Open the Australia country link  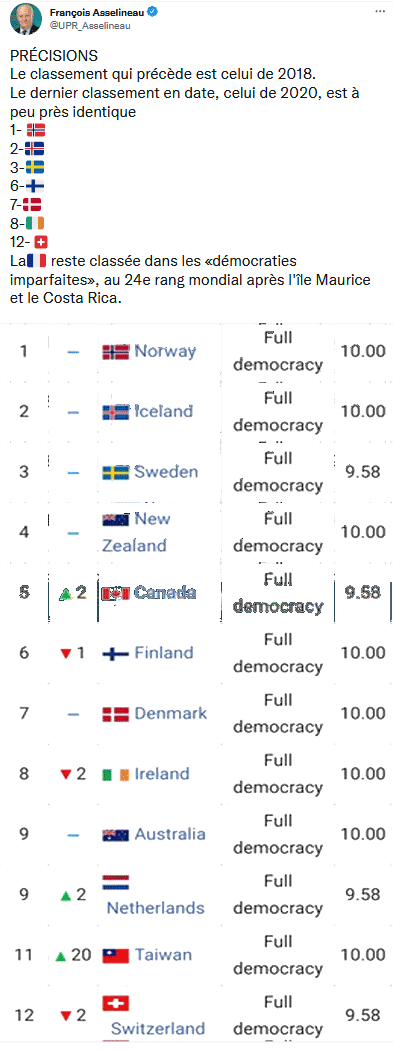(x=170, y=834)
